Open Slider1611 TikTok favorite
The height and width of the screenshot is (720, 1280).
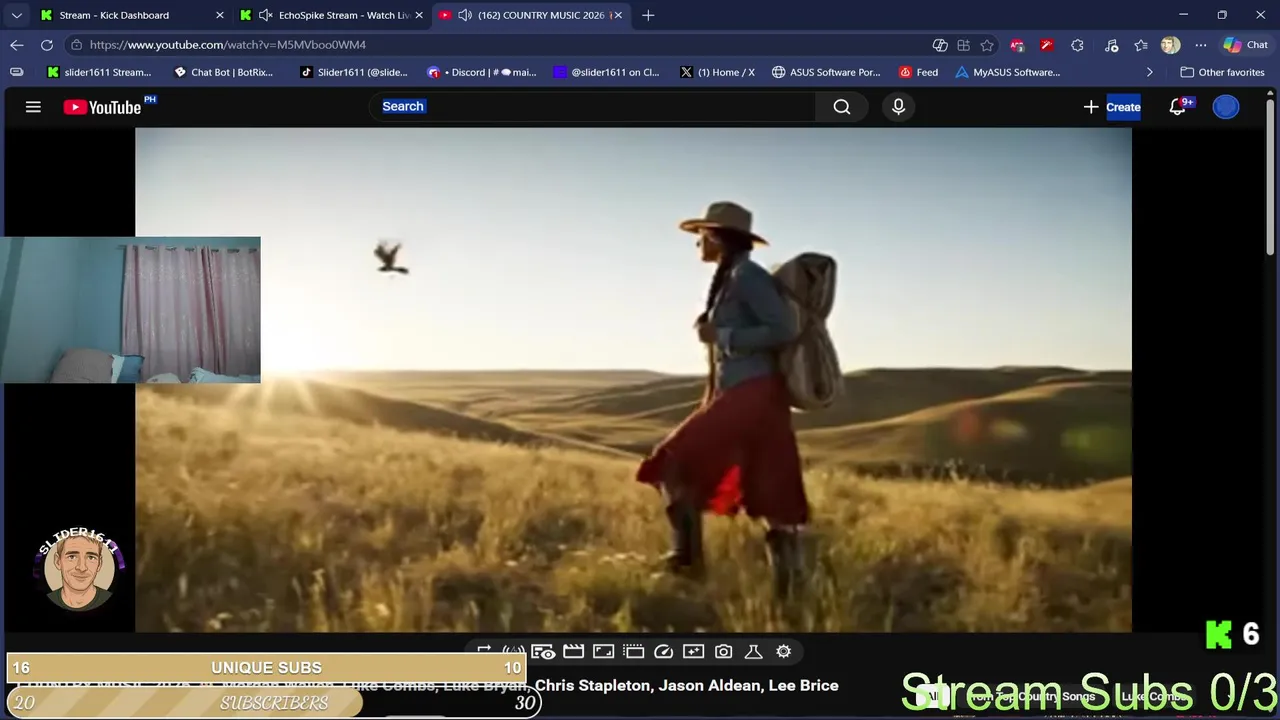click(354, 72)
